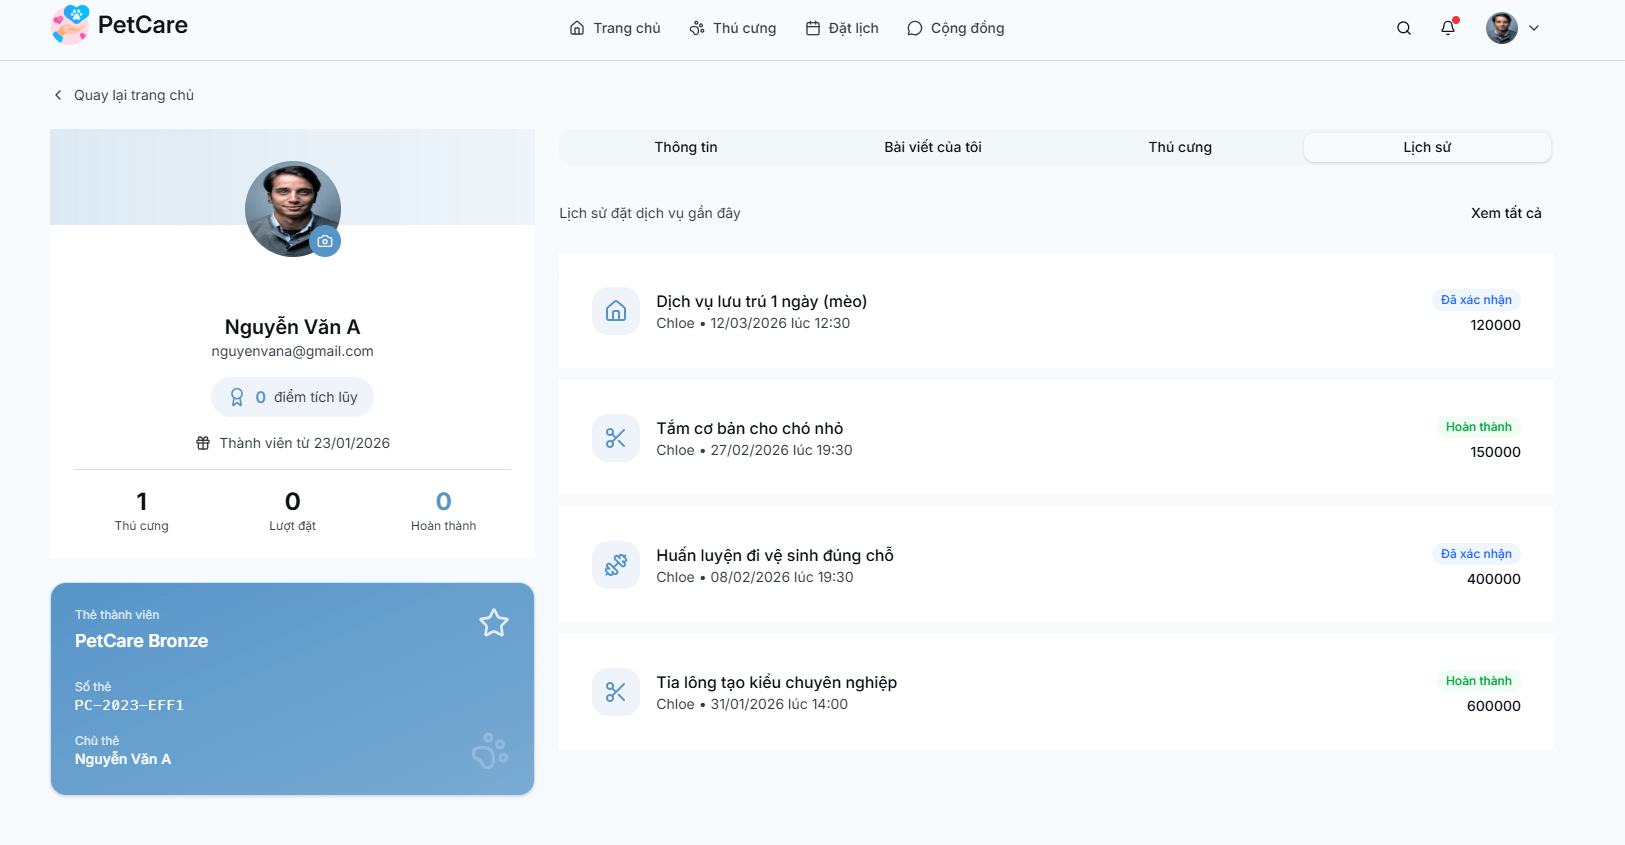Open the notifications bell icon
Screen dimensions: 1625x845
coord(1448,28)
